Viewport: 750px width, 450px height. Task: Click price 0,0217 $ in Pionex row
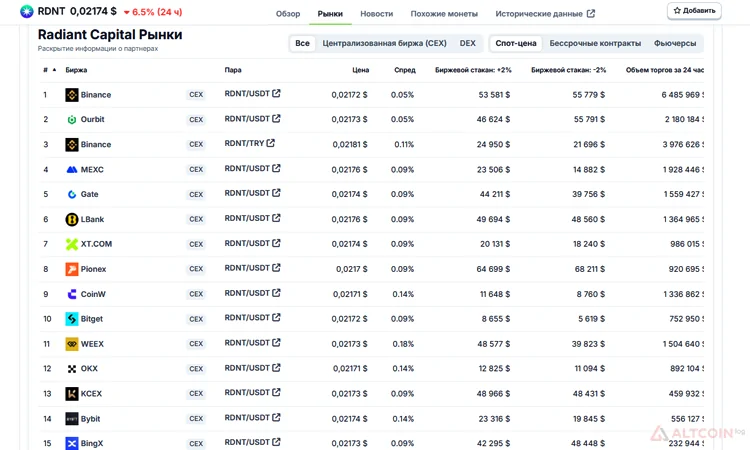pyautogui.click(x=352, y=269)
